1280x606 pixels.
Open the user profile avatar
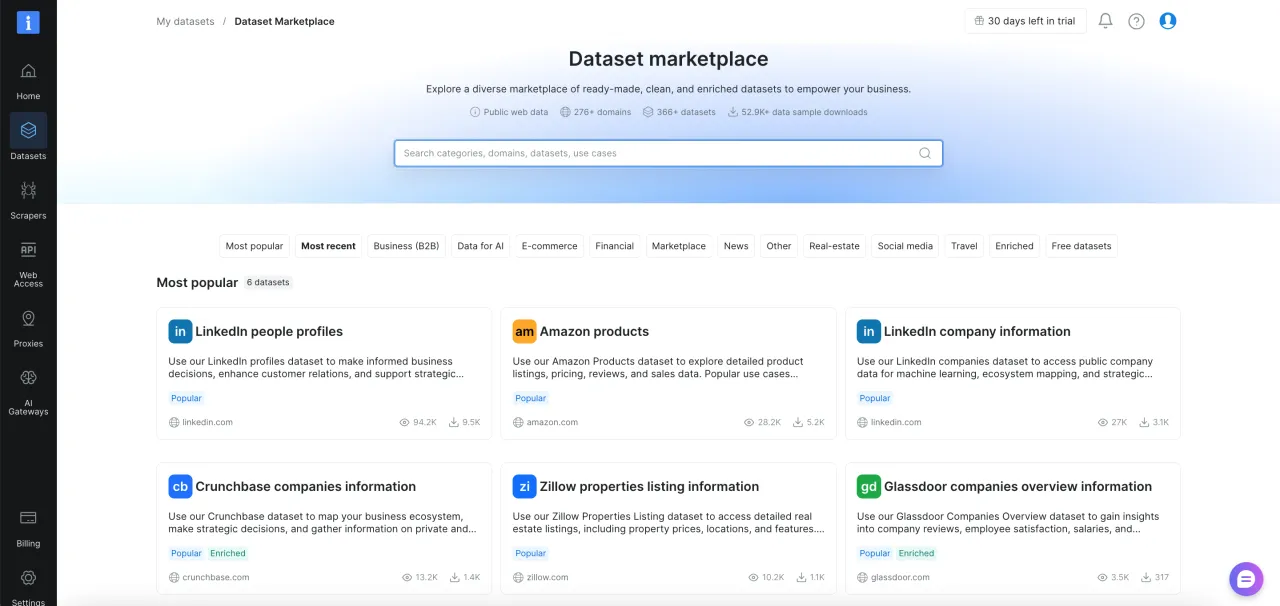(x=1167, y=21)
